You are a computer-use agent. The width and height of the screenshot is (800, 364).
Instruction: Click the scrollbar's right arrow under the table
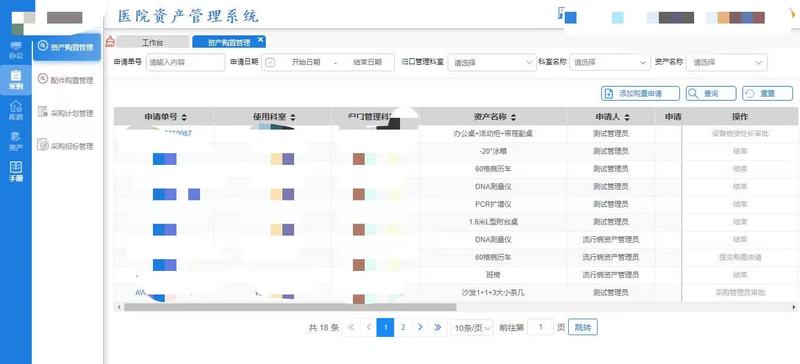(x=794, y=307)
